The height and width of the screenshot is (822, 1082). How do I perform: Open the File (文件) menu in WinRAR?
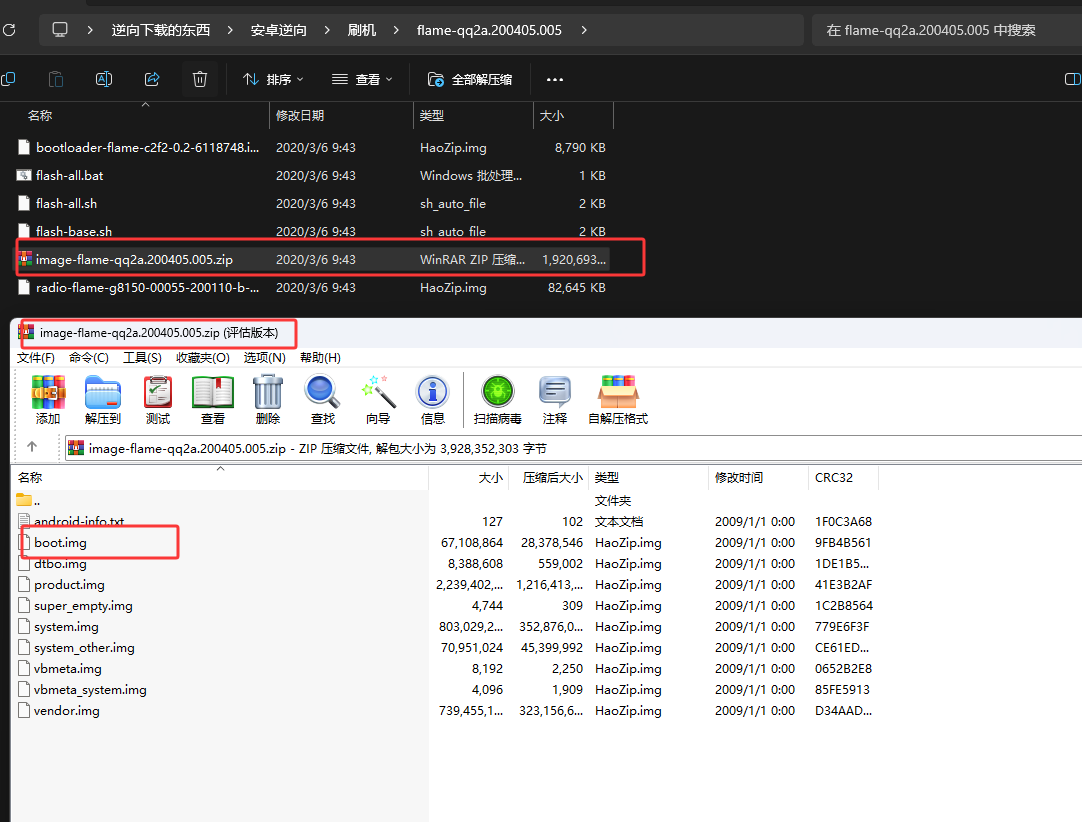click(36, 358)
